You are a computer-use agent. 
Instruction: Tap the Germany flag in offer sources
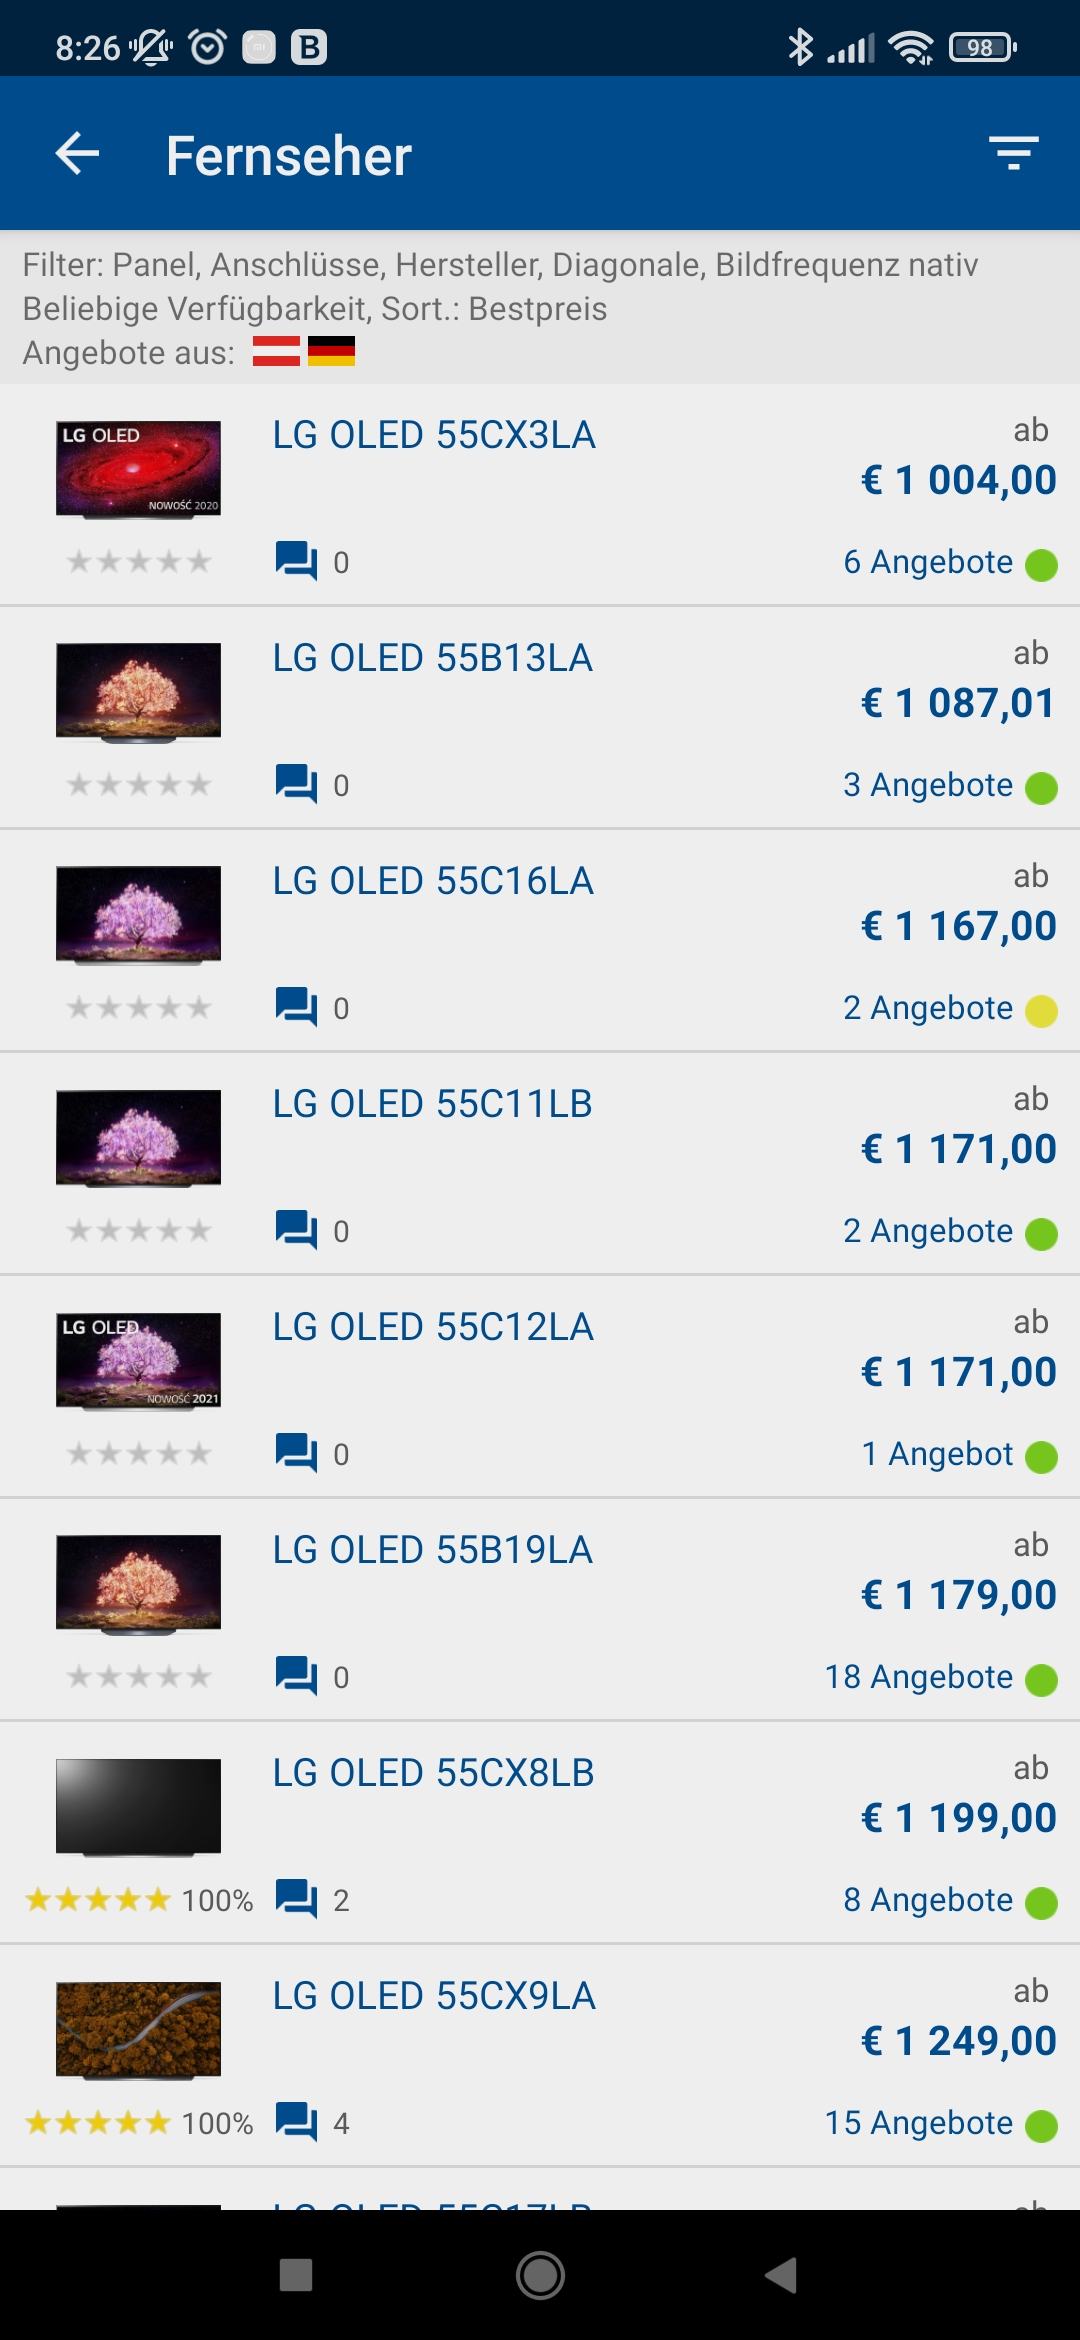point(331,351)
